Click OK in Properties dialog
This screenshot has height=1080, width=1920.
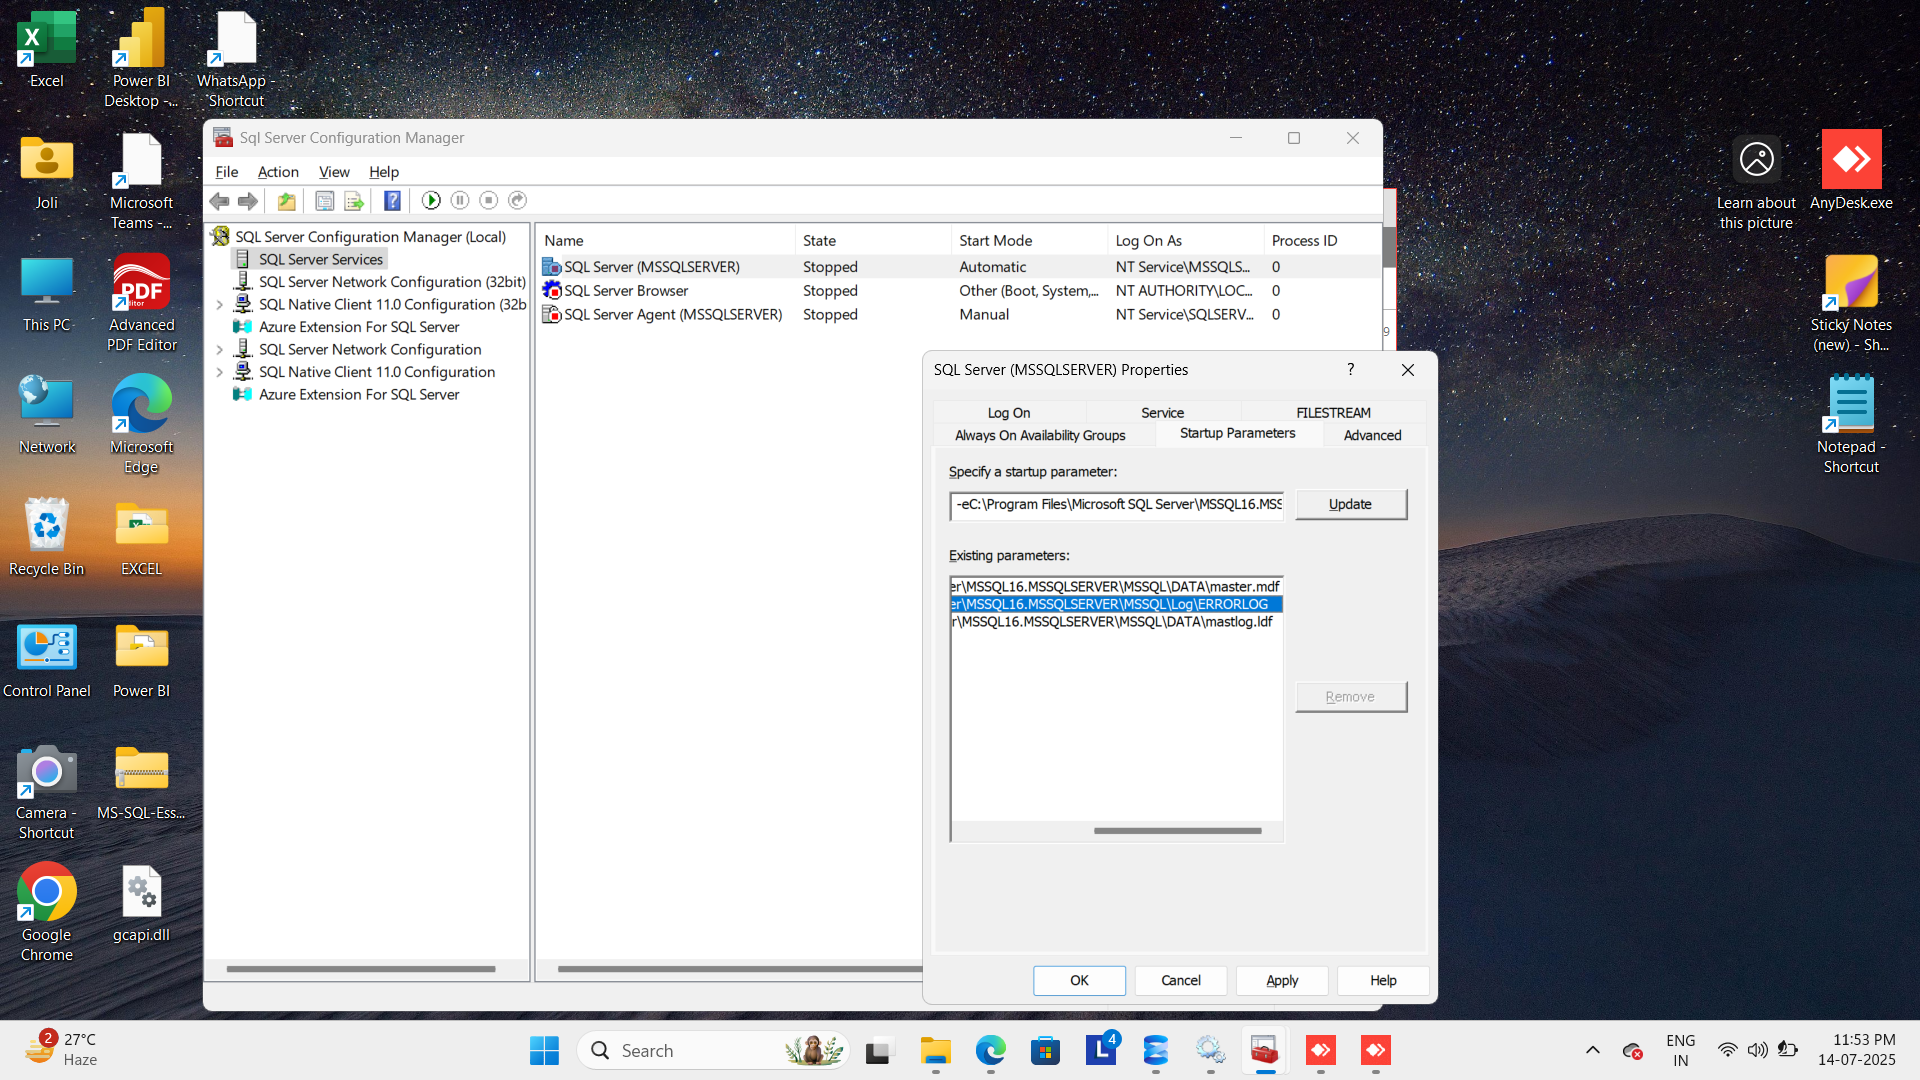pyautogui.click(x=1080, y=981)
